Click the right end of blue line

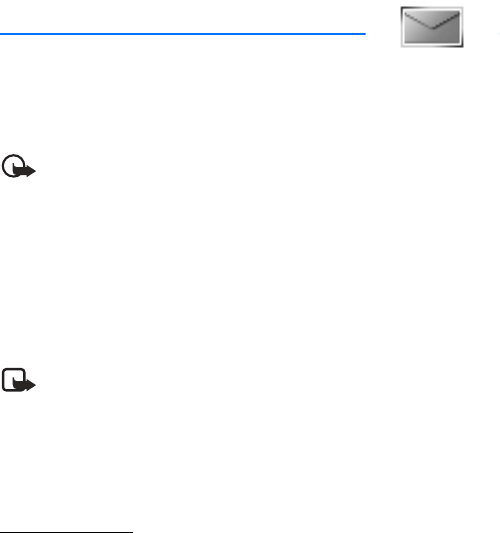click(364, 34)
